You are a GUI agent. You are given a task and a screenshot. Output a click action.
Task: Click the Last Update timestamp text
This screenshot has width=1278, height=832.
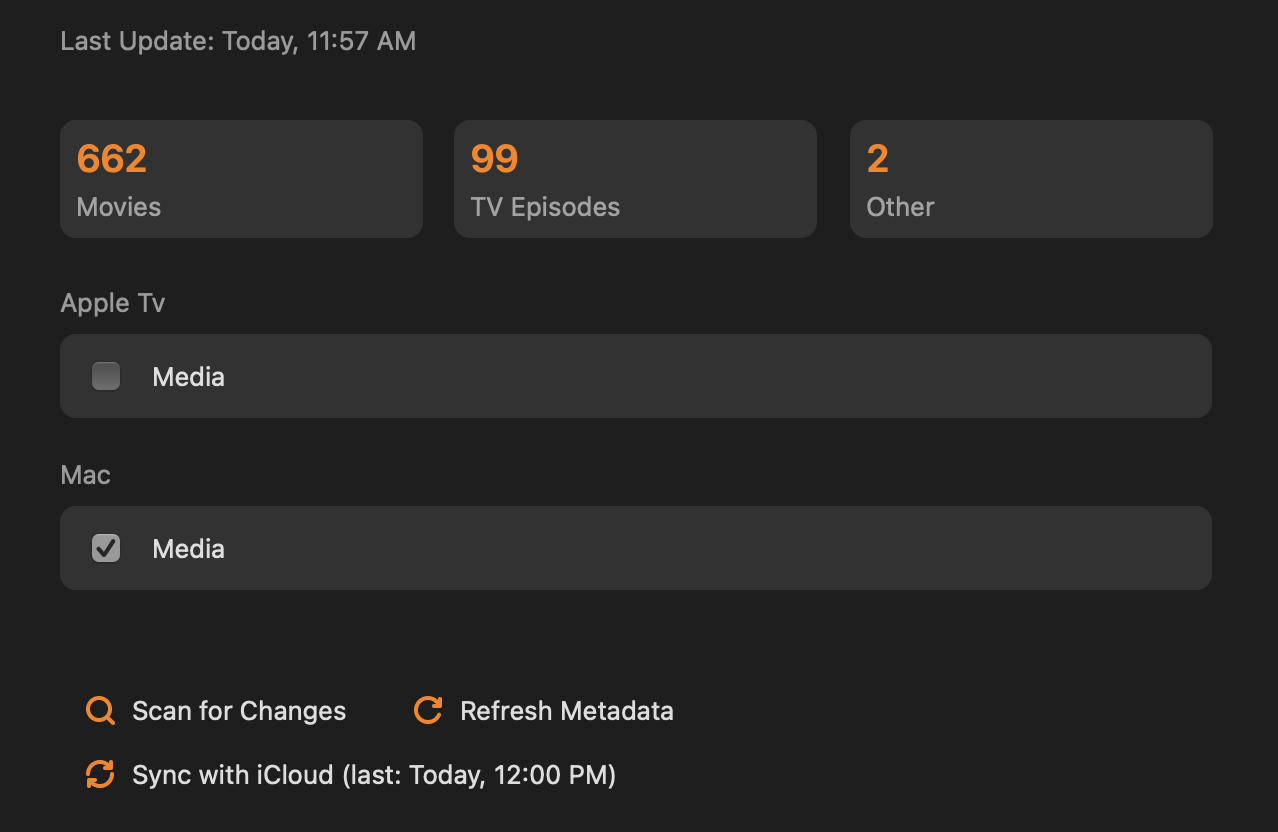[x=238, y=41]
